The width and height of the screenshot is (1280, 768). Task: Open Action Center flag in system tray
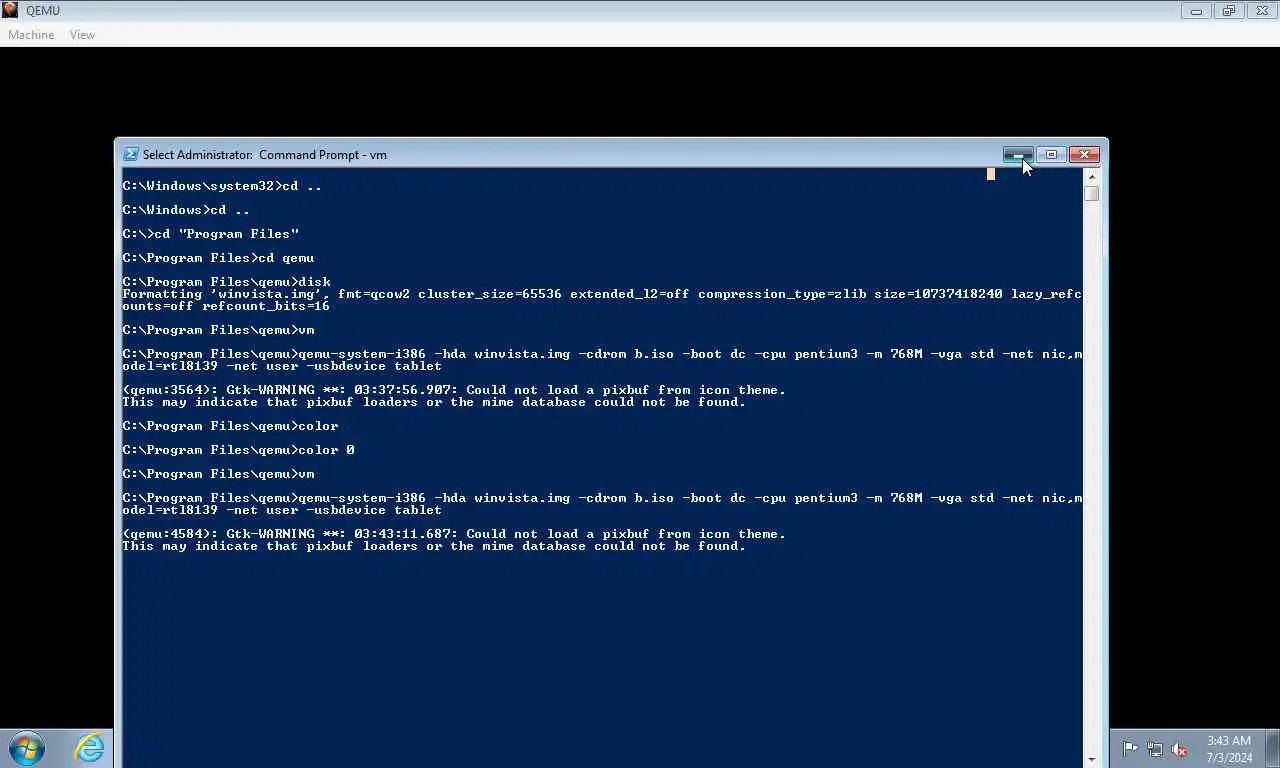[x=1130, y=749]
